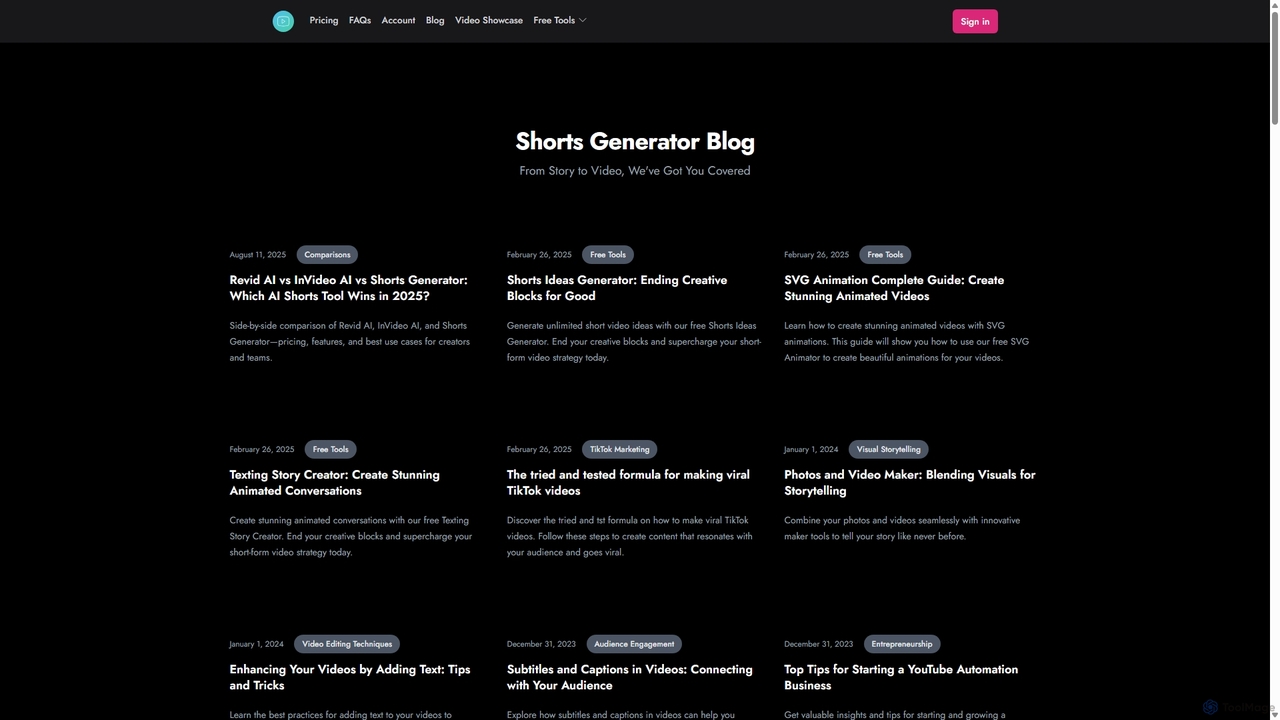Open Enhancing Your Videos by Adding Text article
This screenshot has width=1280, height=720.
(350, 677)
